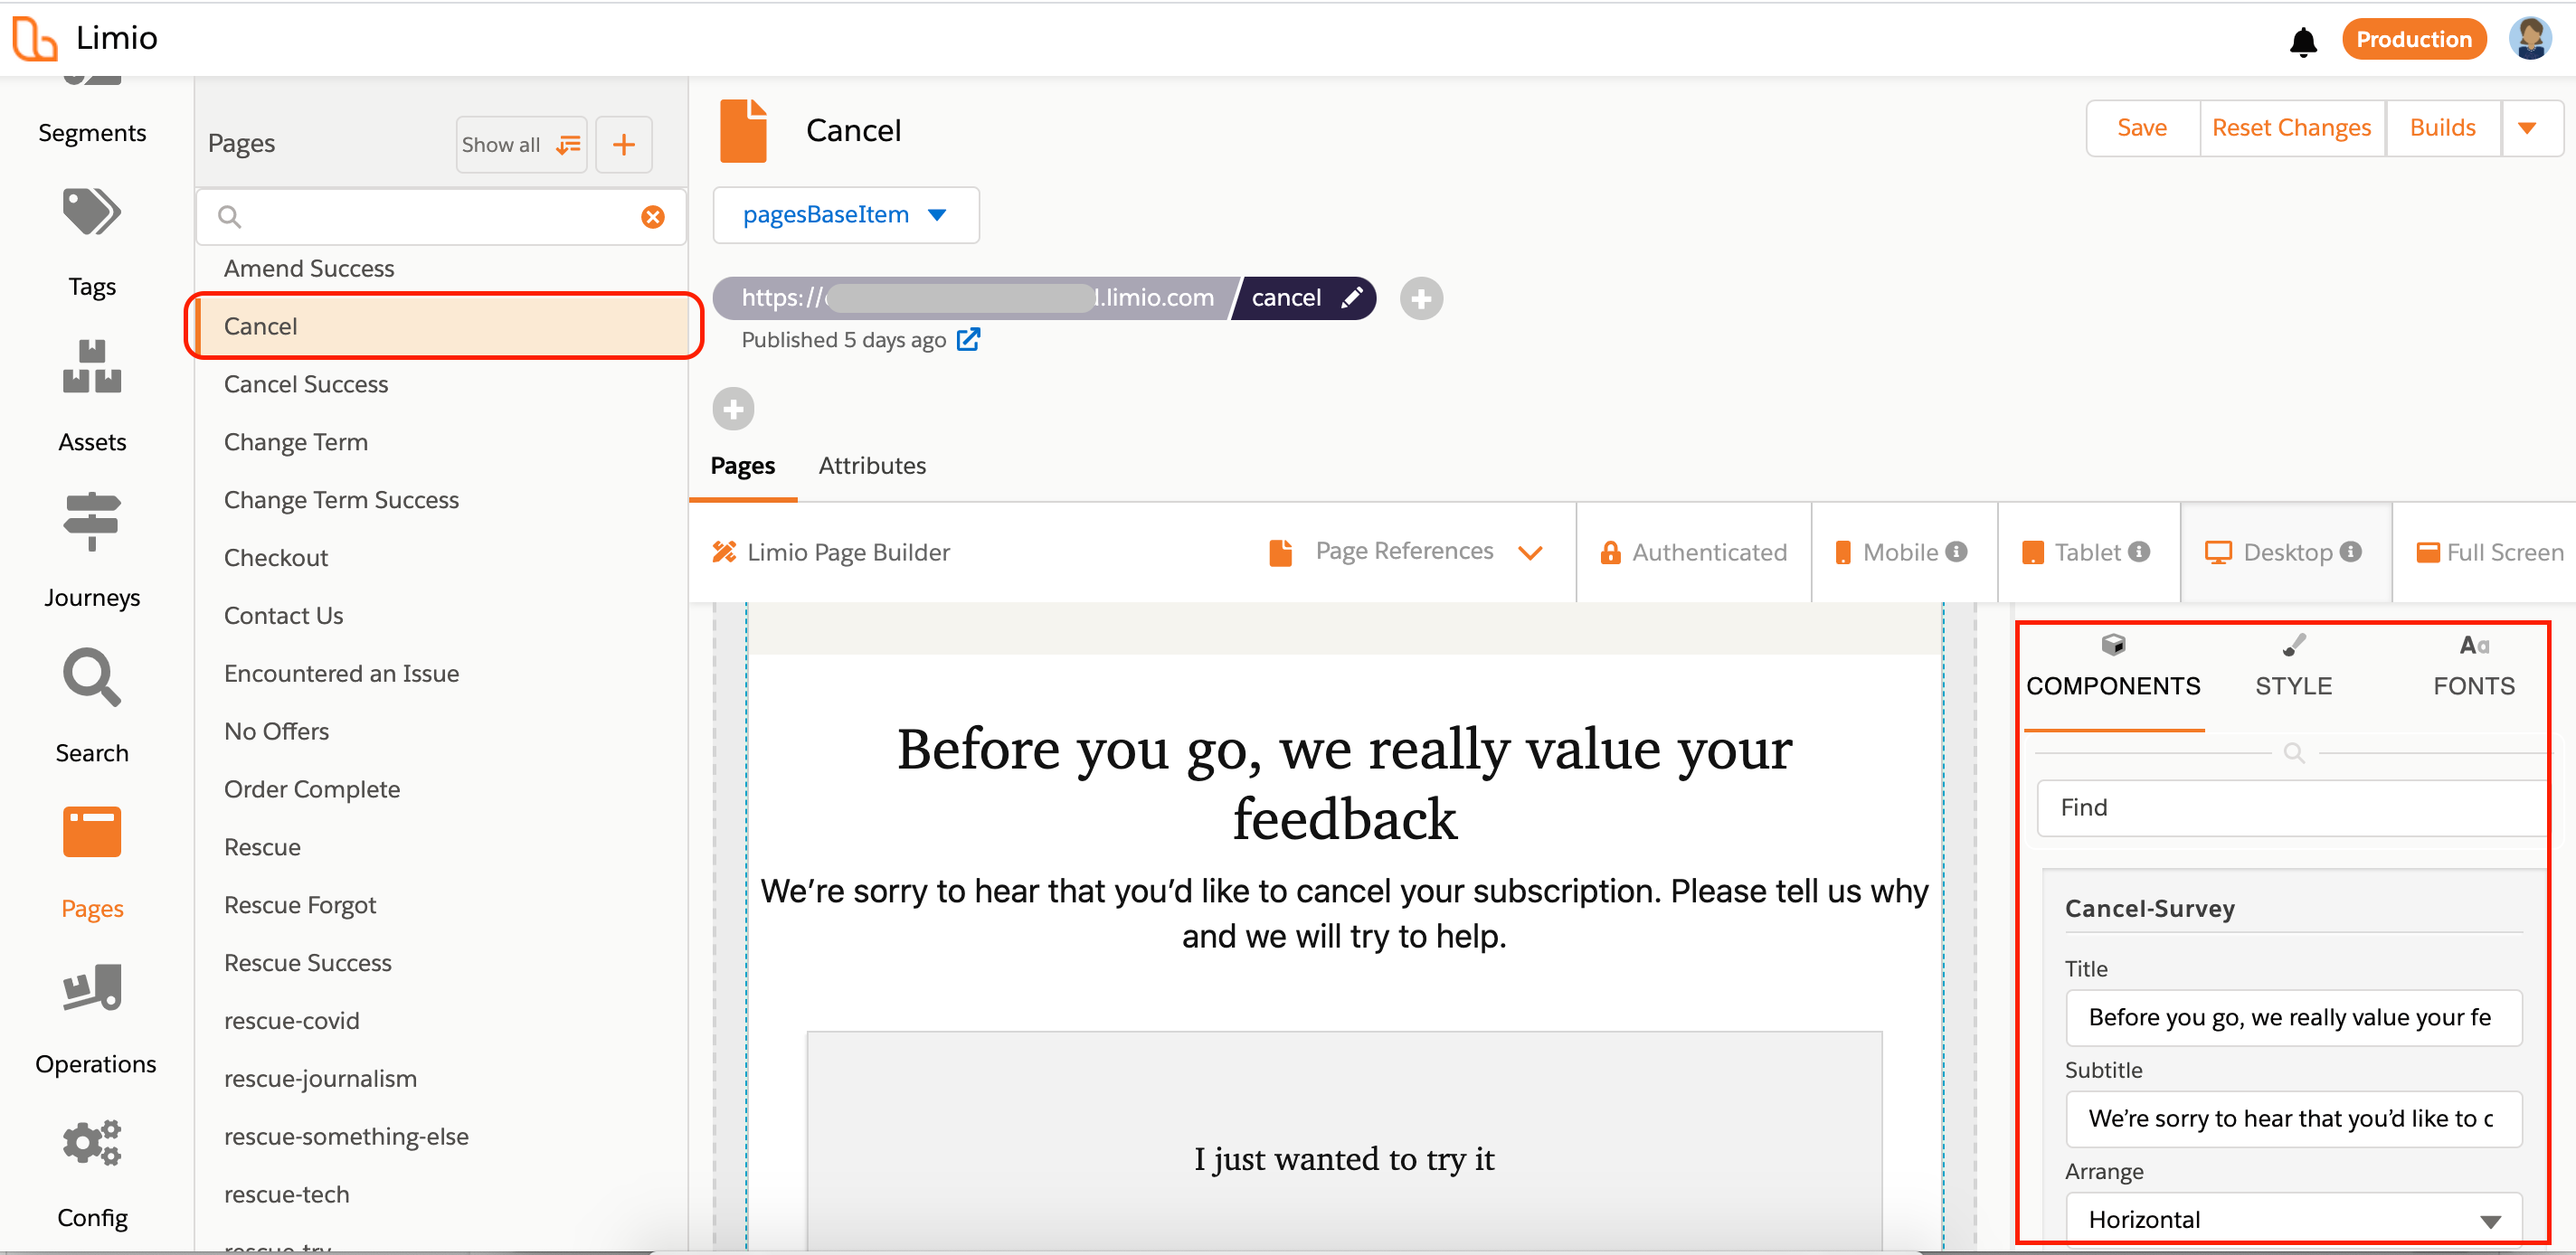The width and height of the screenshot is (2576, 1255).
Task: Edit the cancel URL path pencil
Action: tap(1351, 298)
